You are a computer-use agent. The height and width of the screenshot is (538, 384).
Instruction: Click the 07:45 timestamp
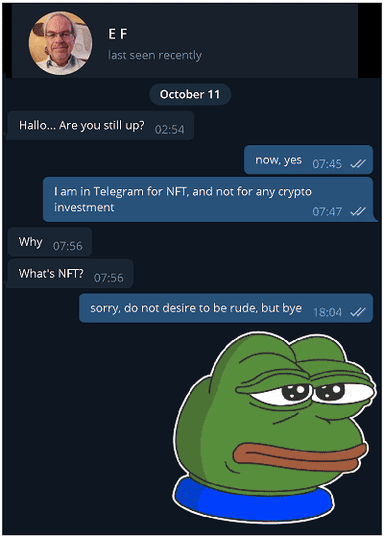[327, 164]
